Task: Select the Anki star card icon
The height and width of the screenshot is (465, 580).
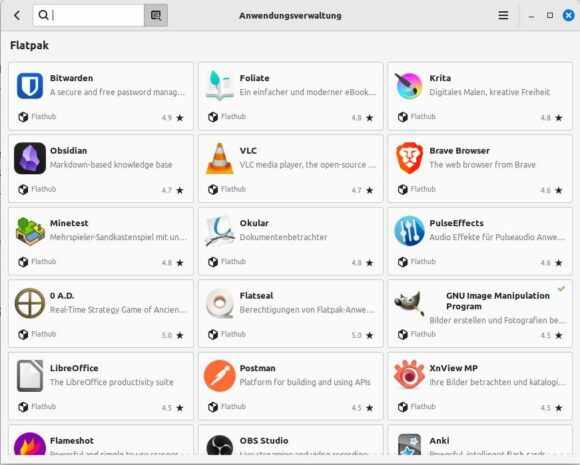Action: [409, 445]
